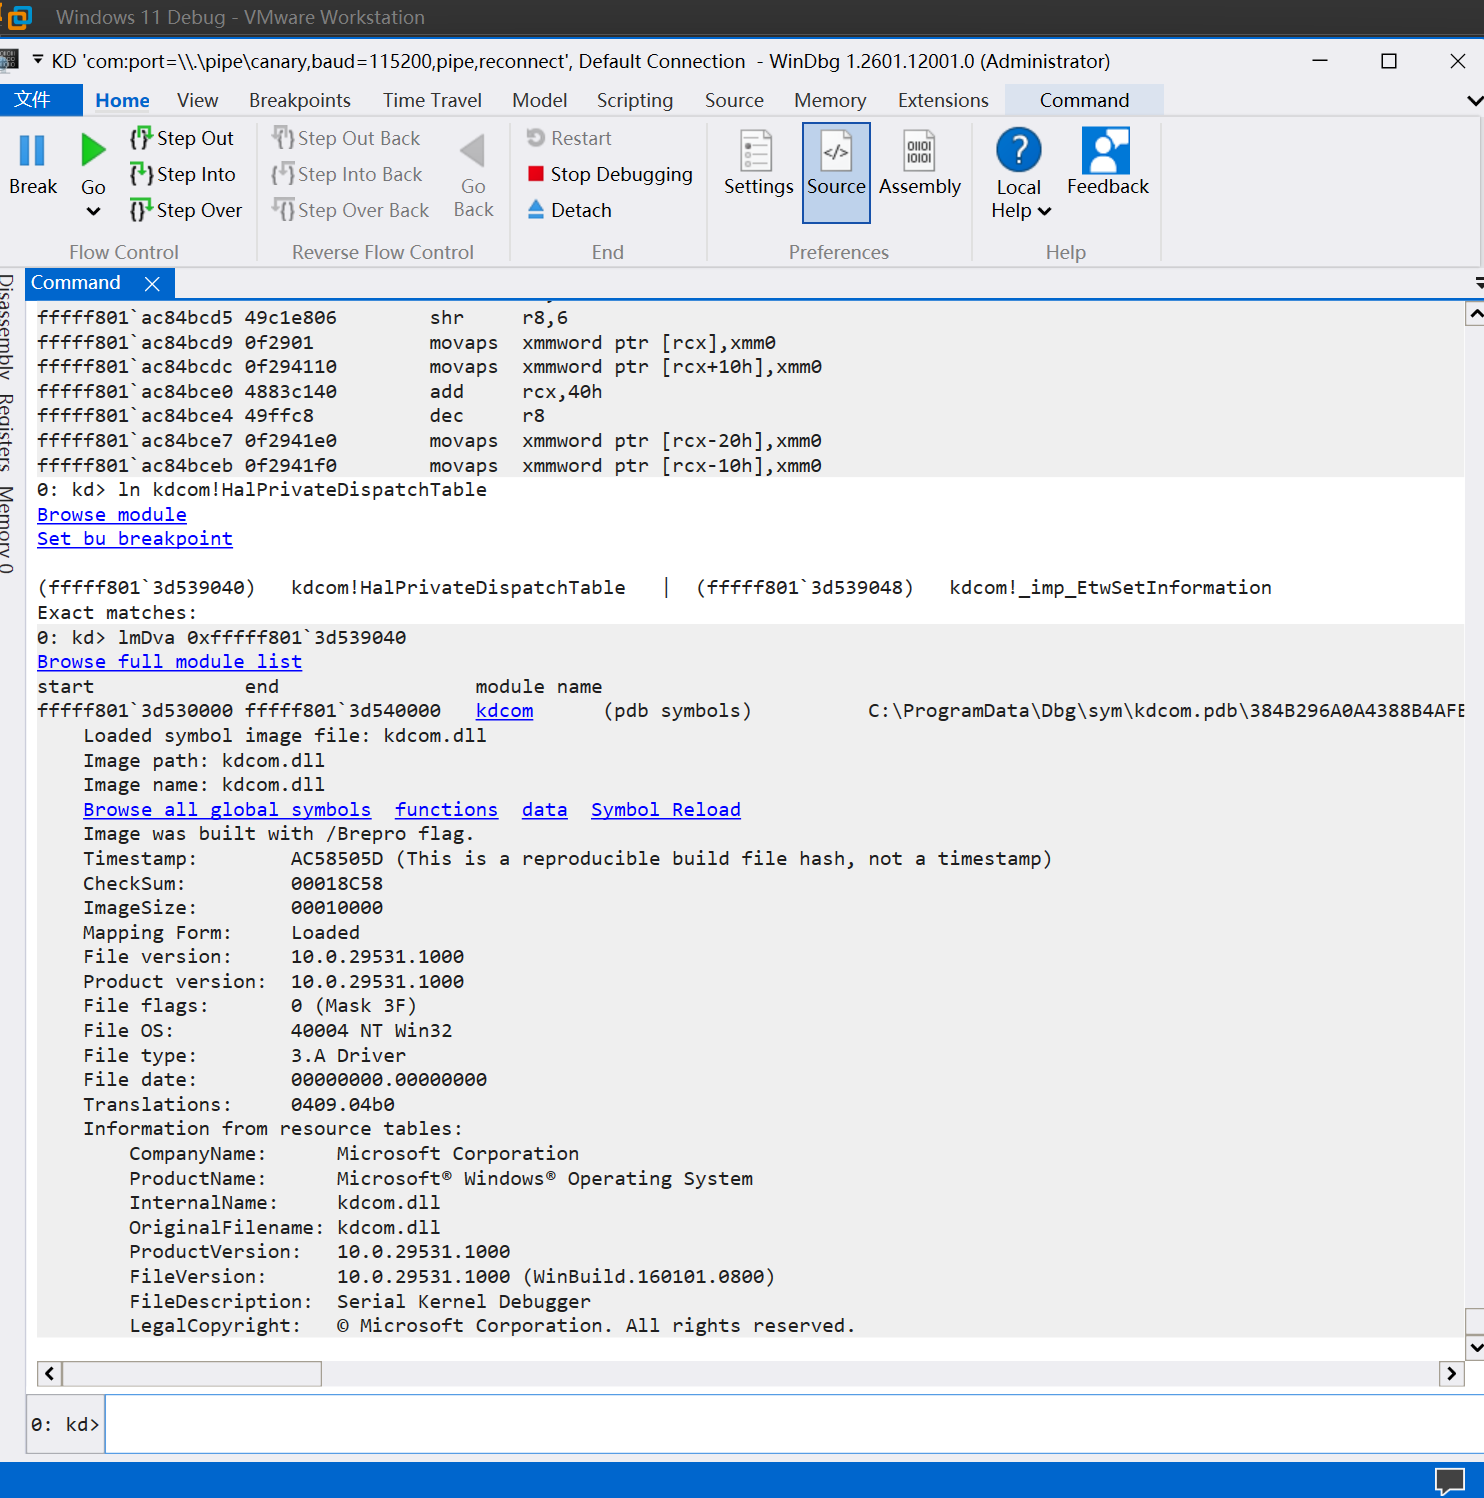Click the horizontal scrollbar left arrow
This screenshot has height=1498, width=1484.
click(x=50, y=1374)
